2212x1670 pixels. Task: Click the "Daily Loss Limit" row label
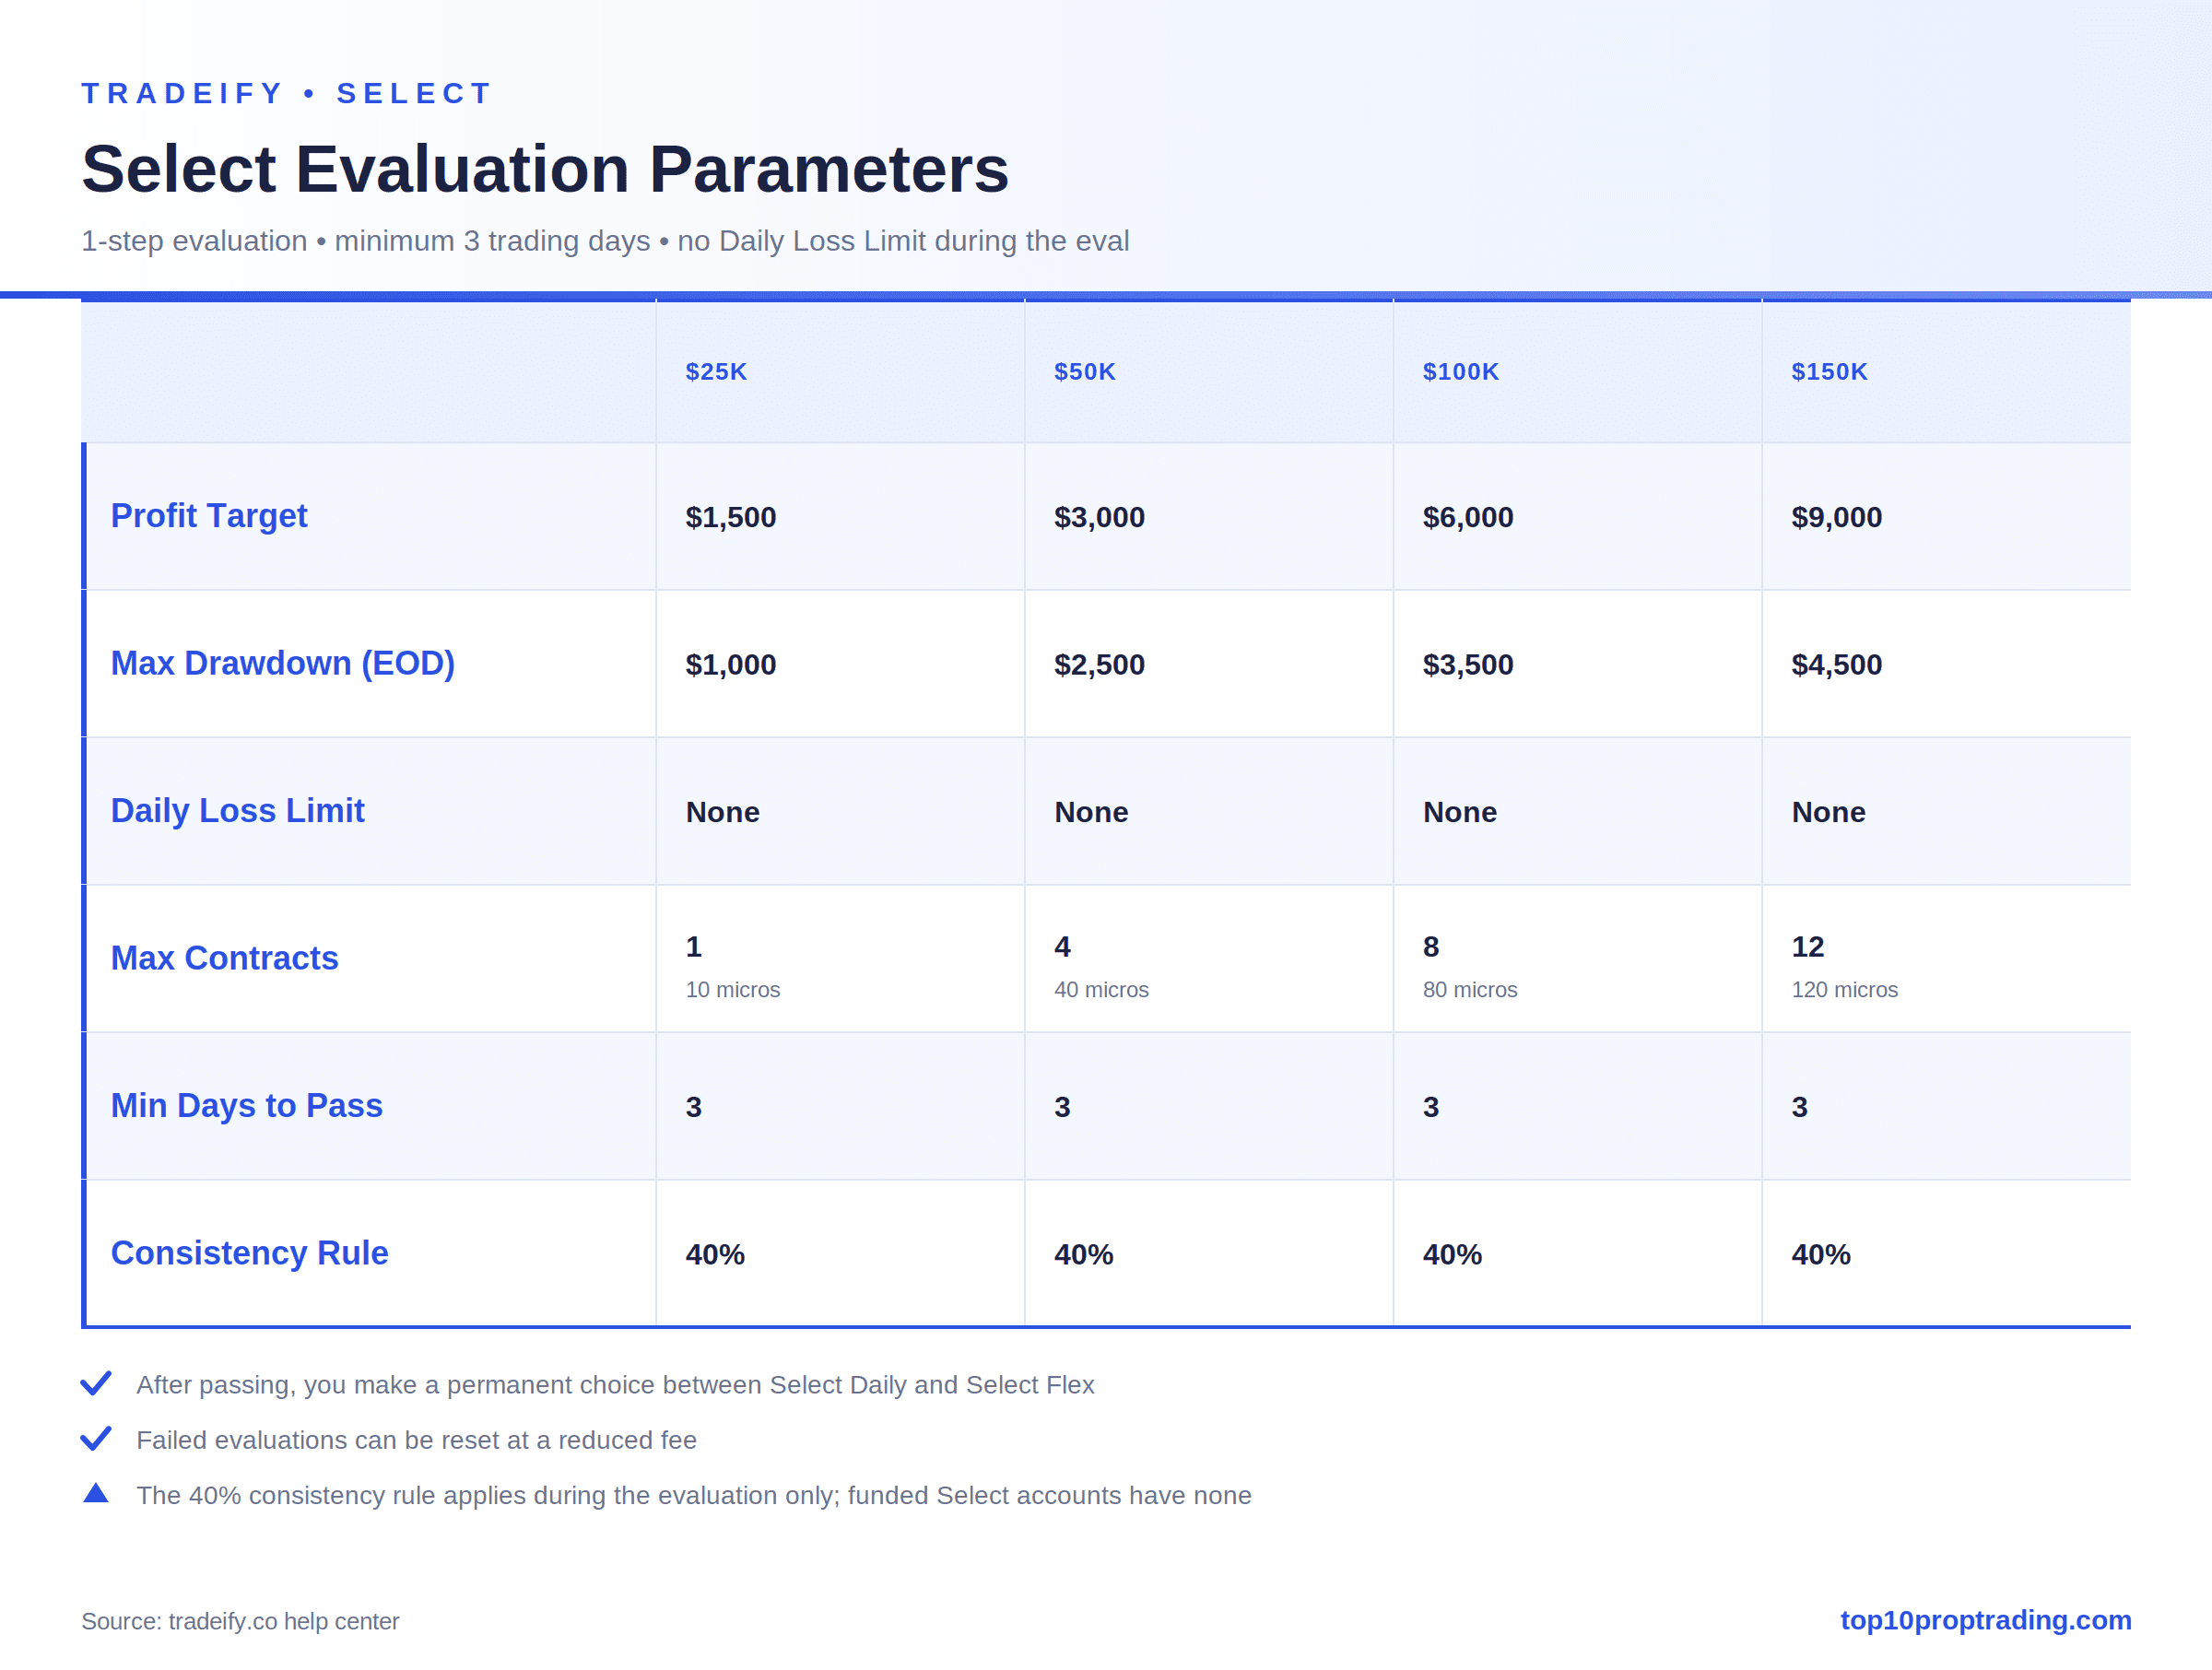coord(238,811)
